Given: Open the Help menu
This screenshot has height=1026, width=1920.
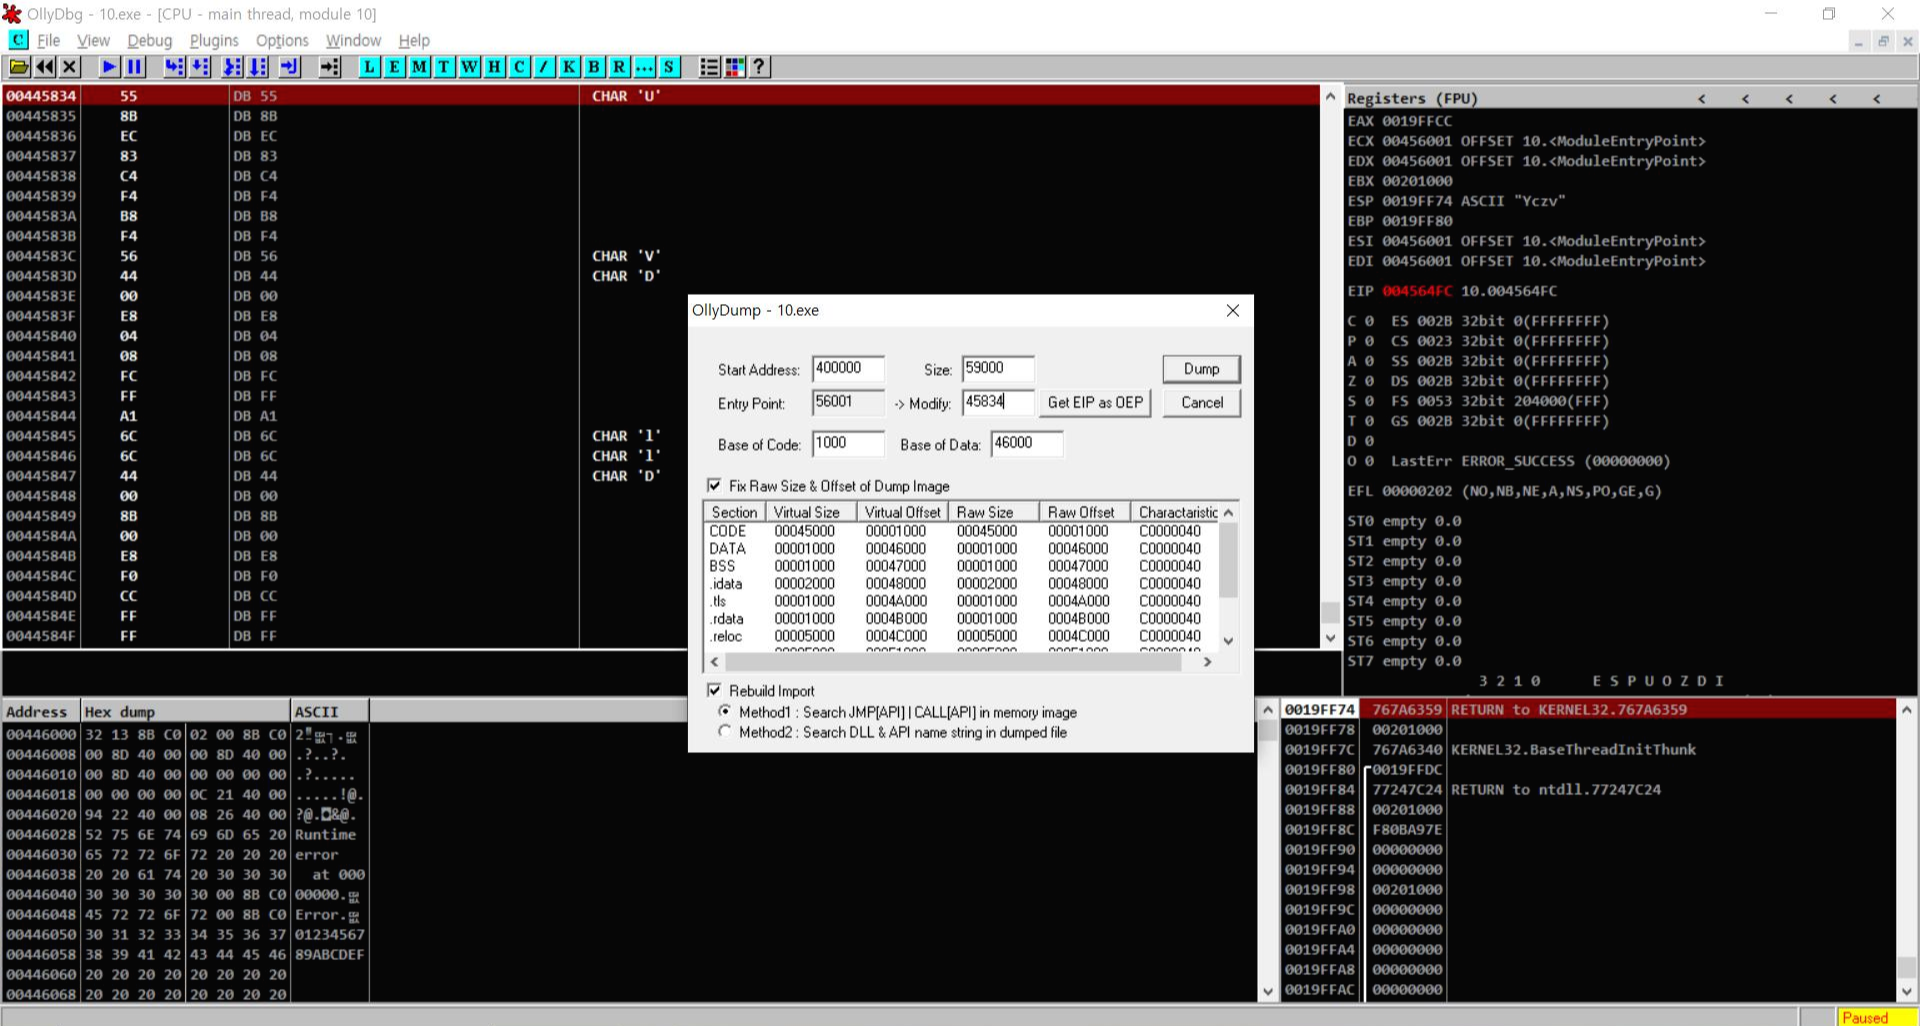Looking at the screenshot, I should [x=414, y=40].
